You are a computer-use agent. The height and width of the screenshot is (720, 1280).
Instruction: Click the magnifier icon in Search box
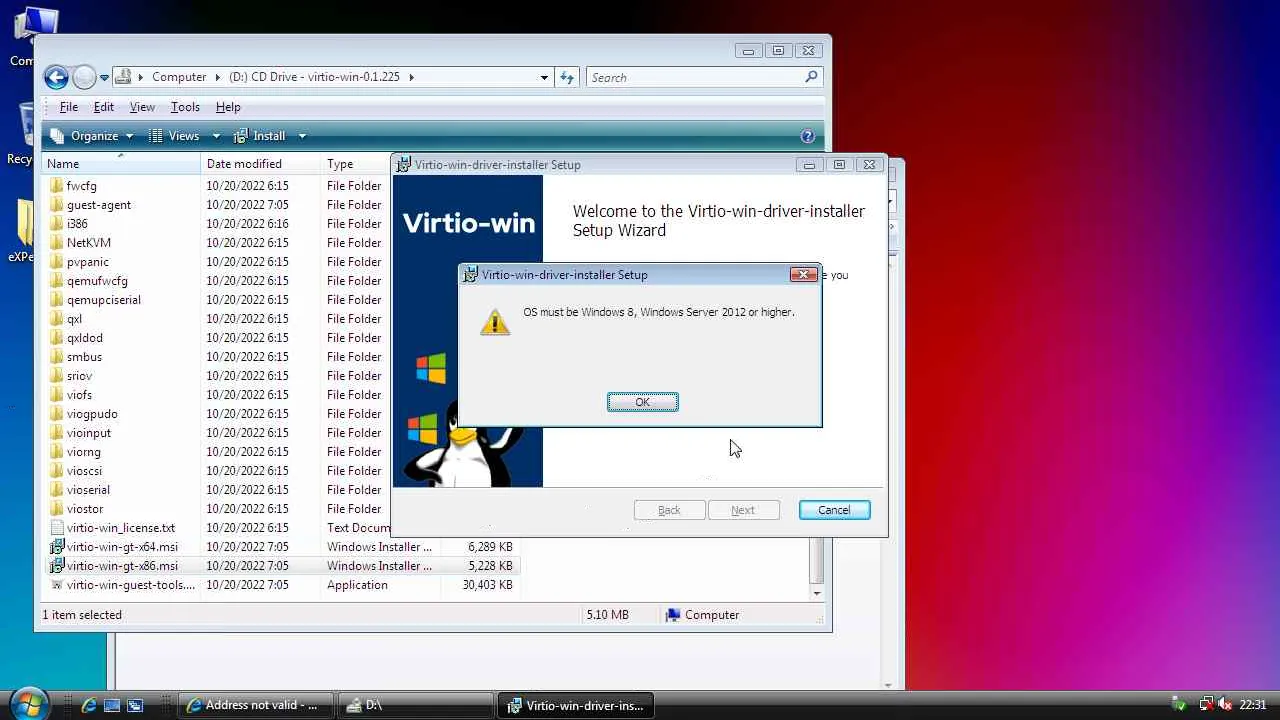(811, 77)
